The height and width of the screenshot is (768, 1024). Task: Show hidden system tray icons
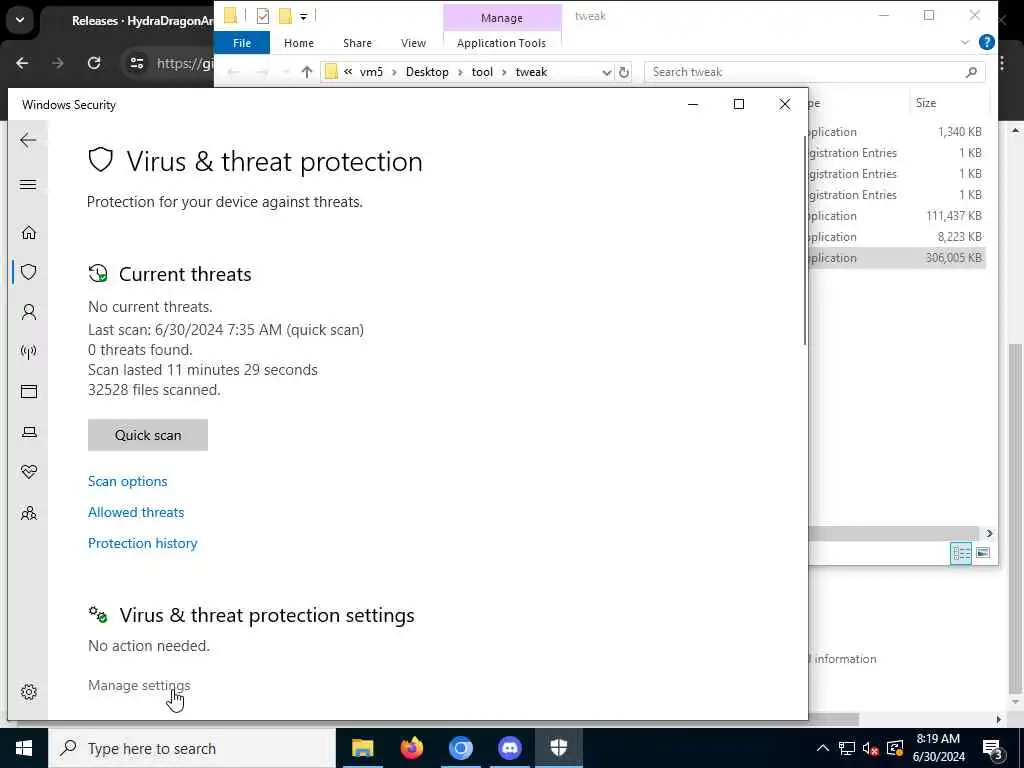point(823,748)
